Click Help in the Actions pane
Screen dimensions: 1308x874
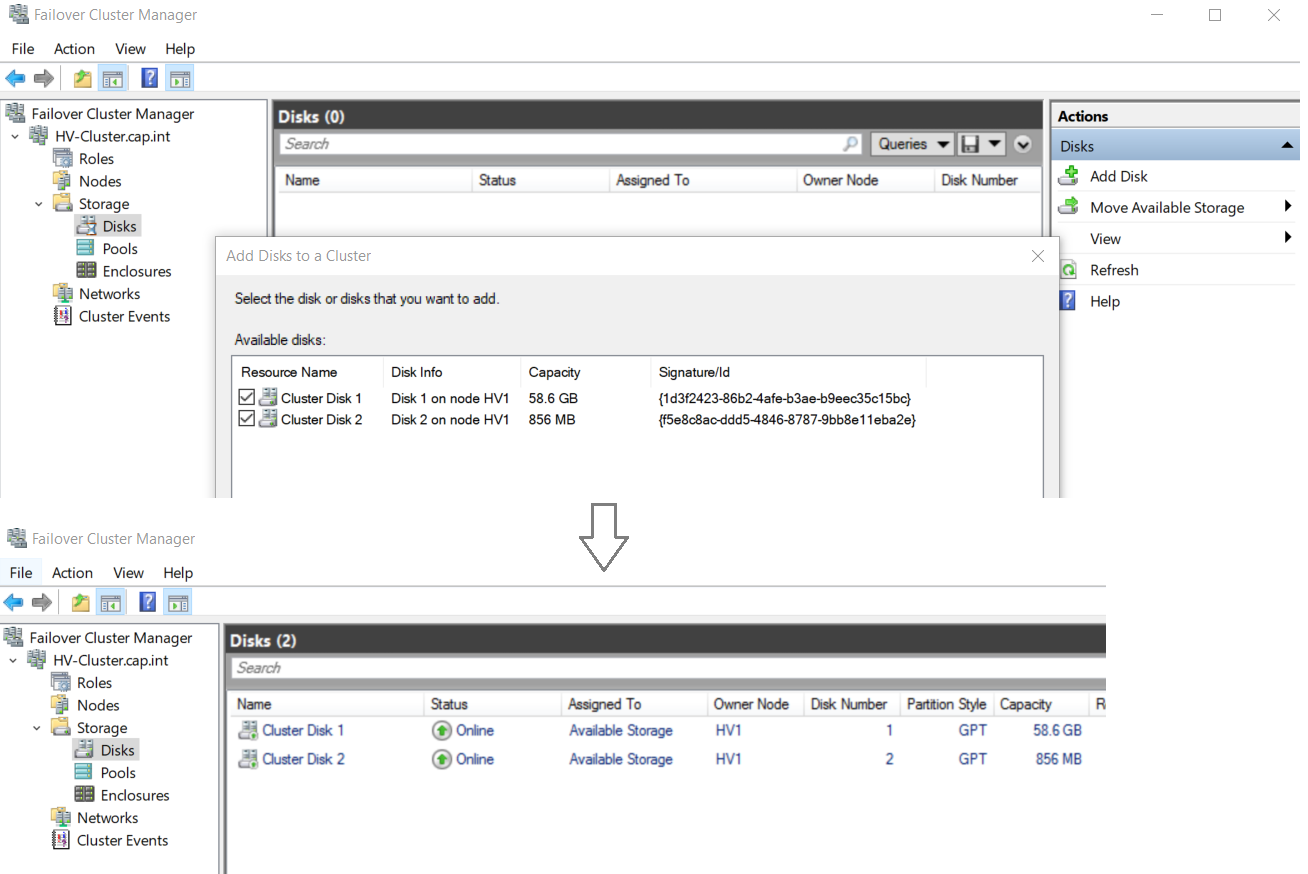[1105, 301]
